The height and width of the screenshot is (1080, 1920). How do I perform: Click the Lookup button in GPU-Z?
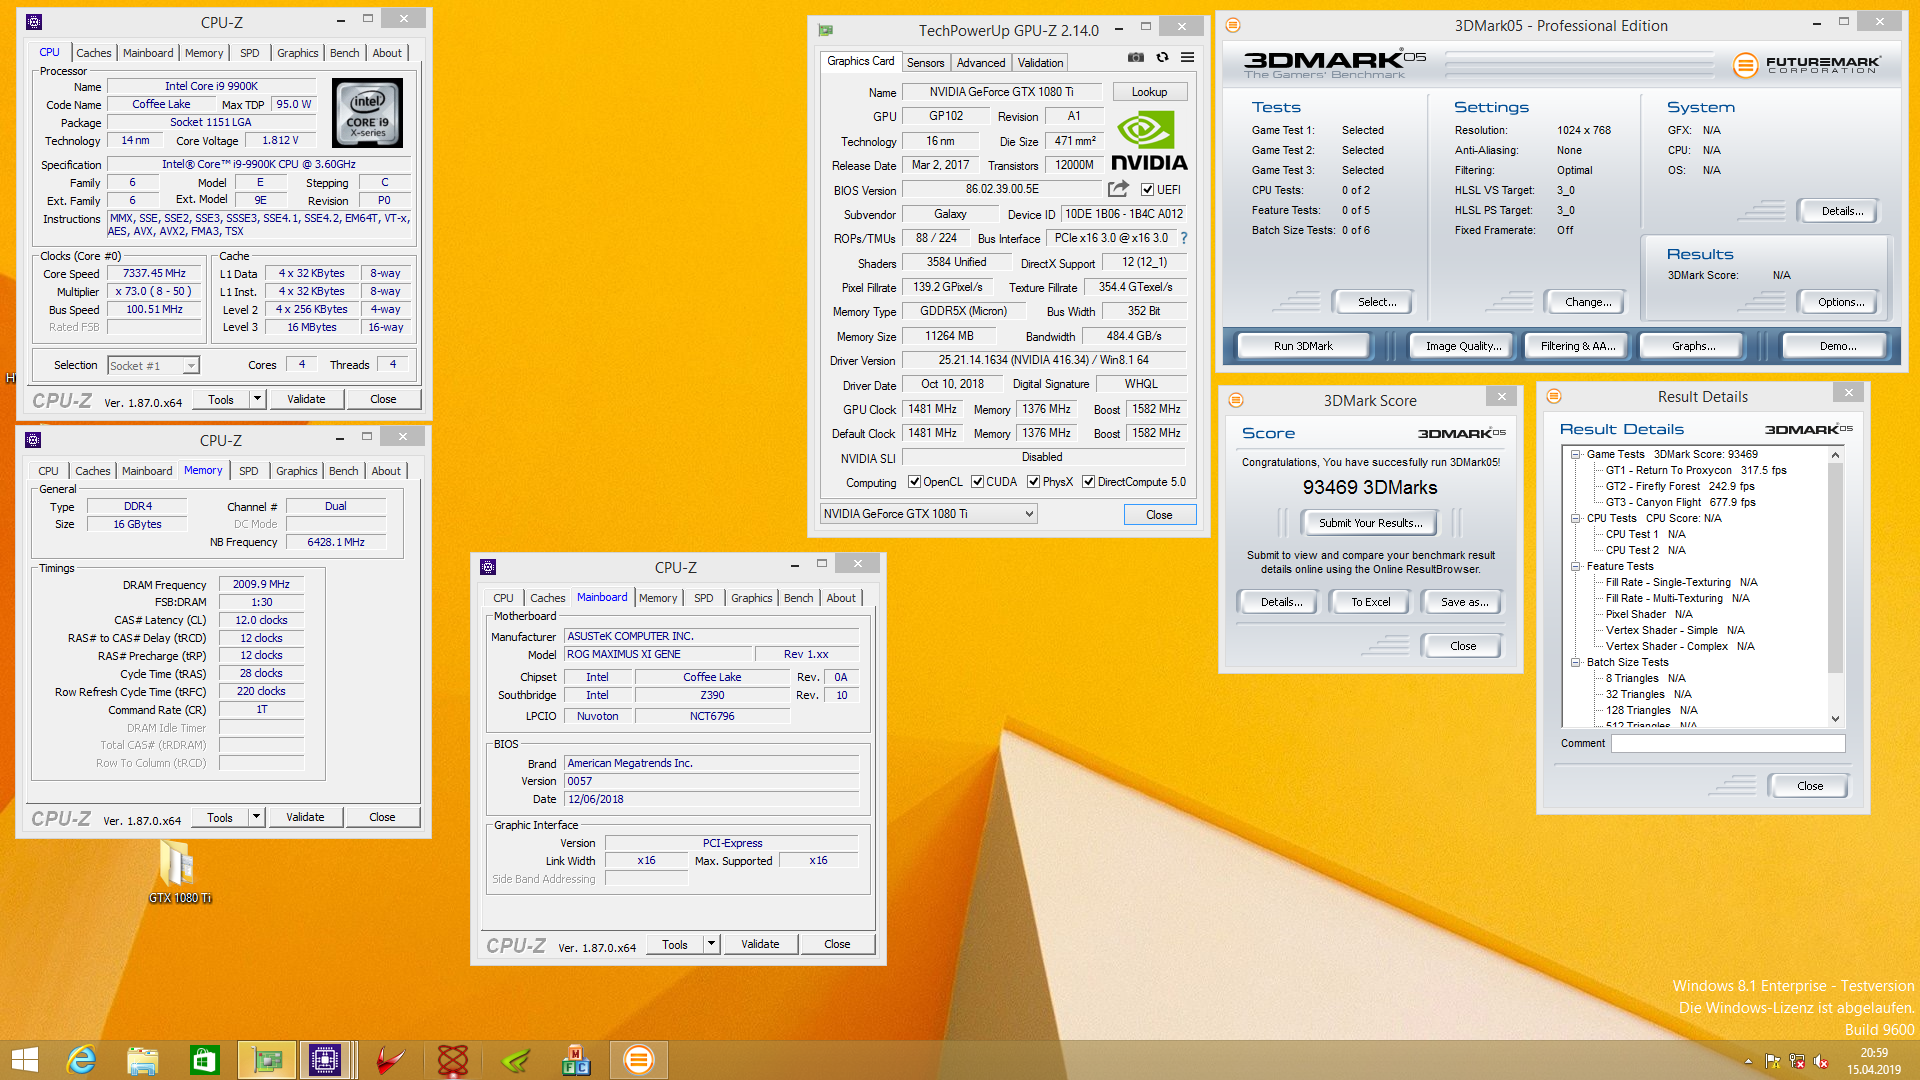pyautogui.click(x=1149, y=92)
